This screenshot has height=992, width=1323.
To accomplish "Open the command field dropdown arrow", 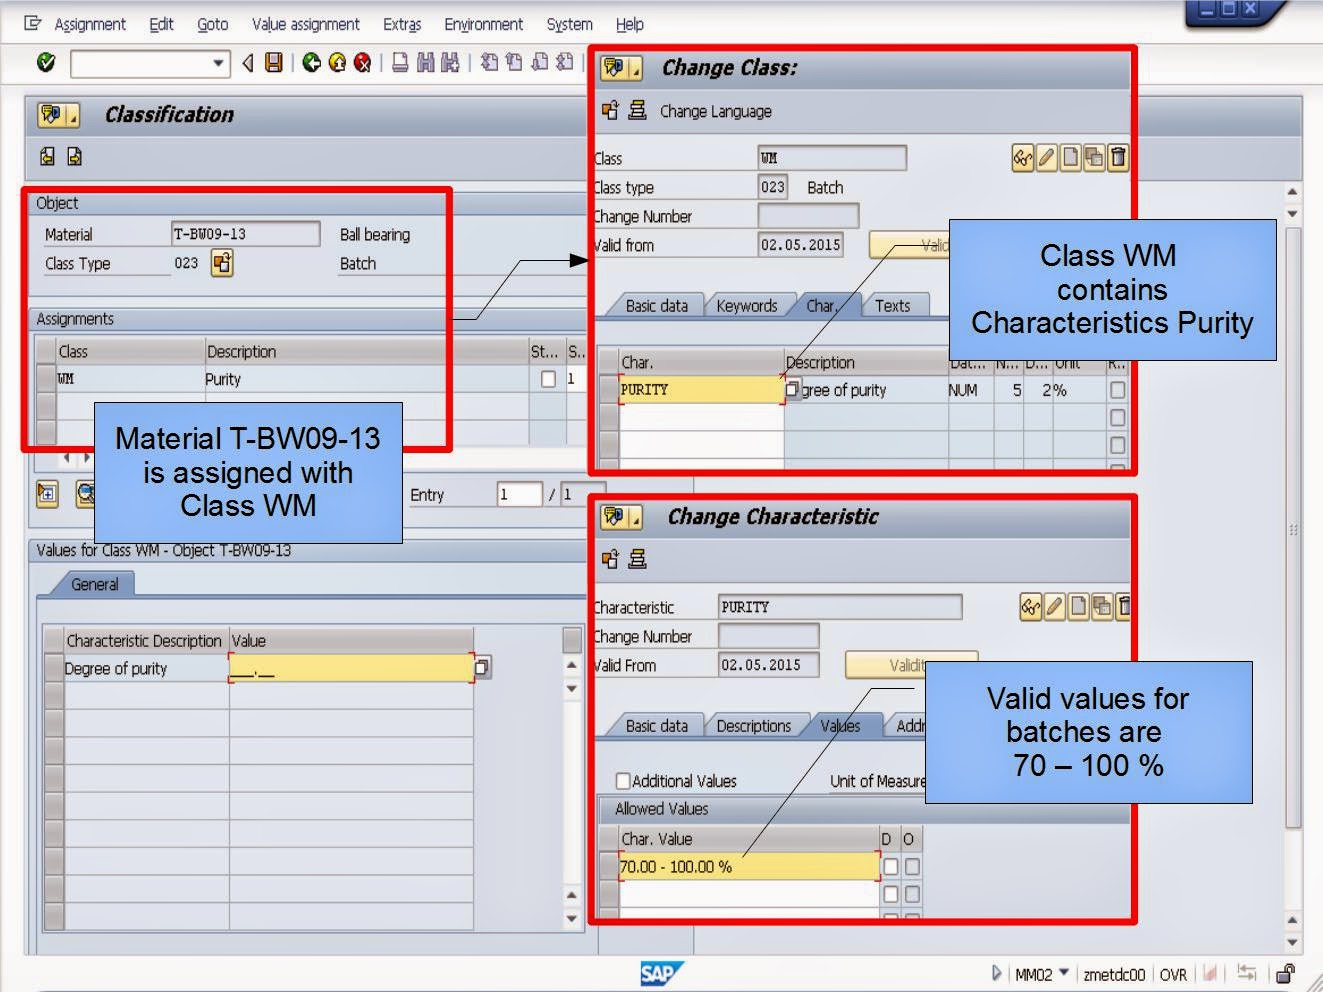I will point(217,63).
